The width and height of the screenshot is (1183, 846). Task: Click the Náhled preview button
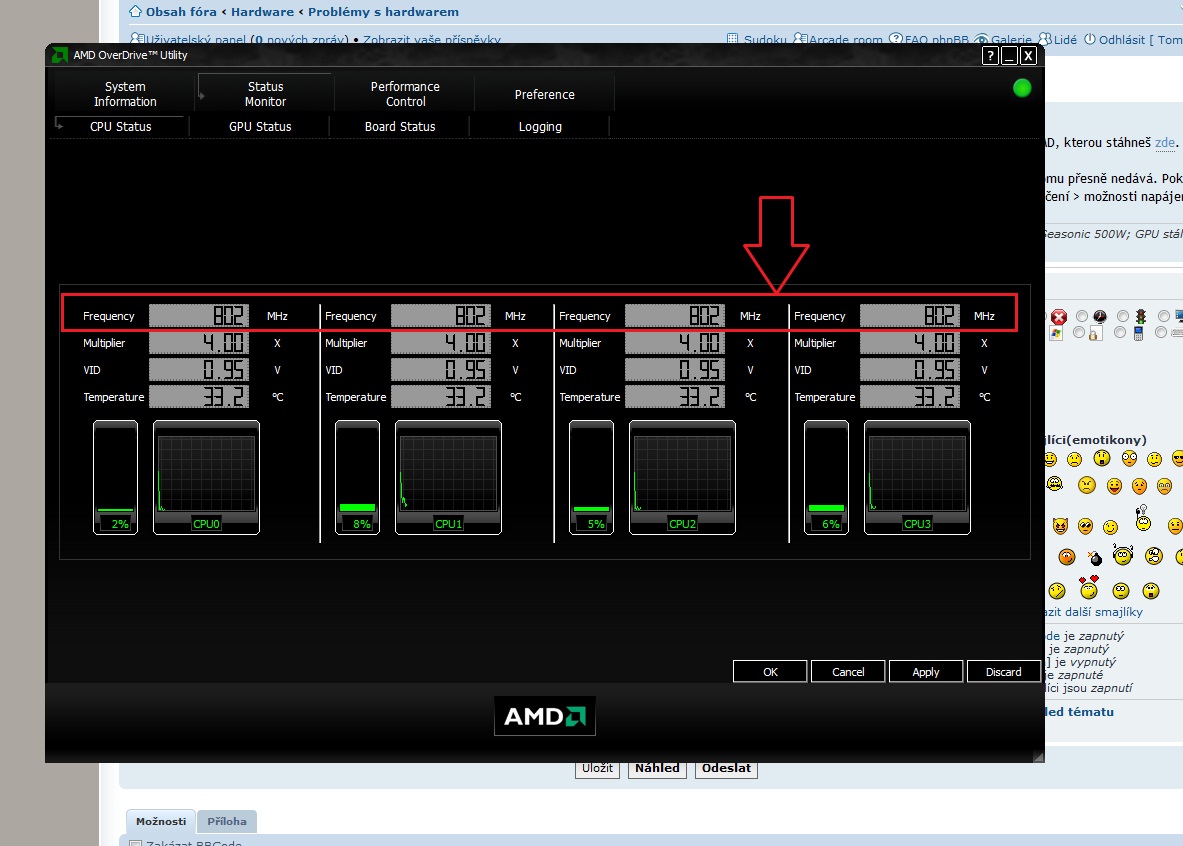point(657,768)
